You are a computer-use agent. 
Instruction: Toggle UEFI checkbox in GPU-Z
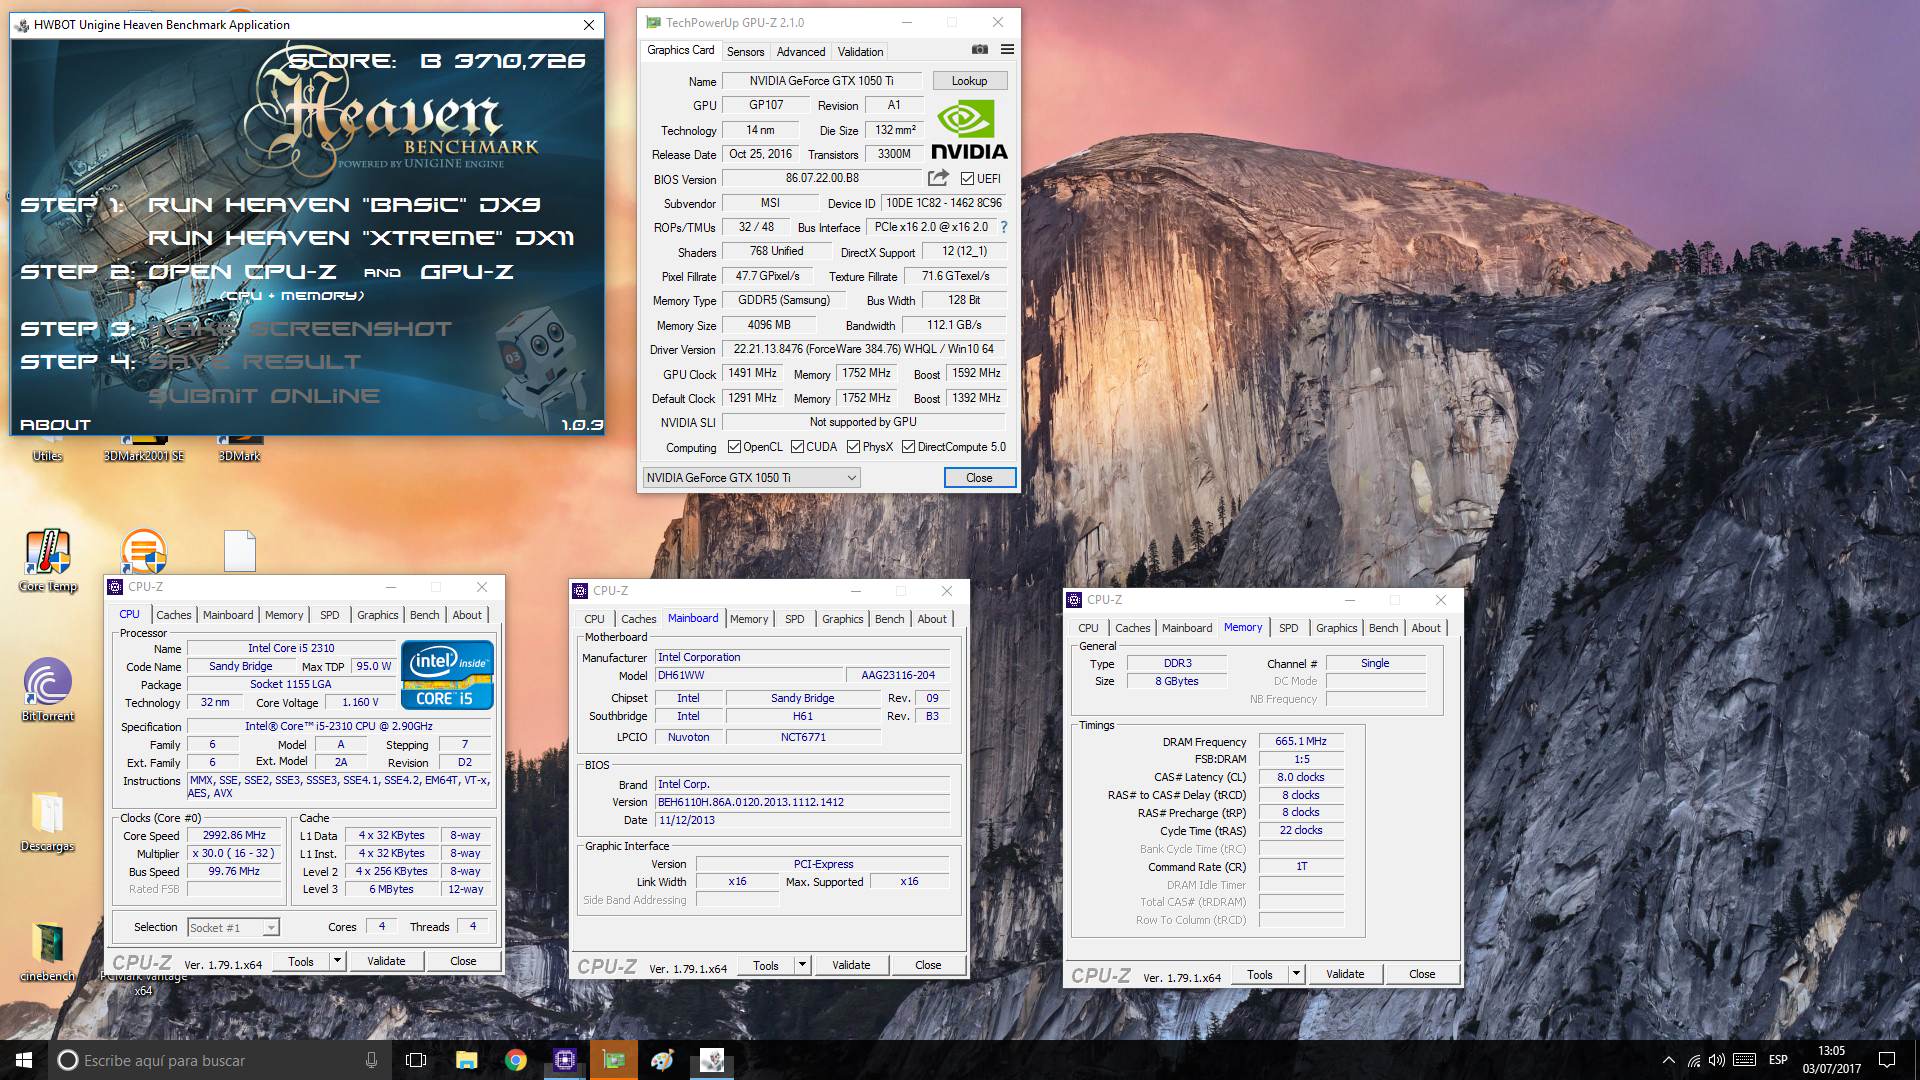coord(967,179)
